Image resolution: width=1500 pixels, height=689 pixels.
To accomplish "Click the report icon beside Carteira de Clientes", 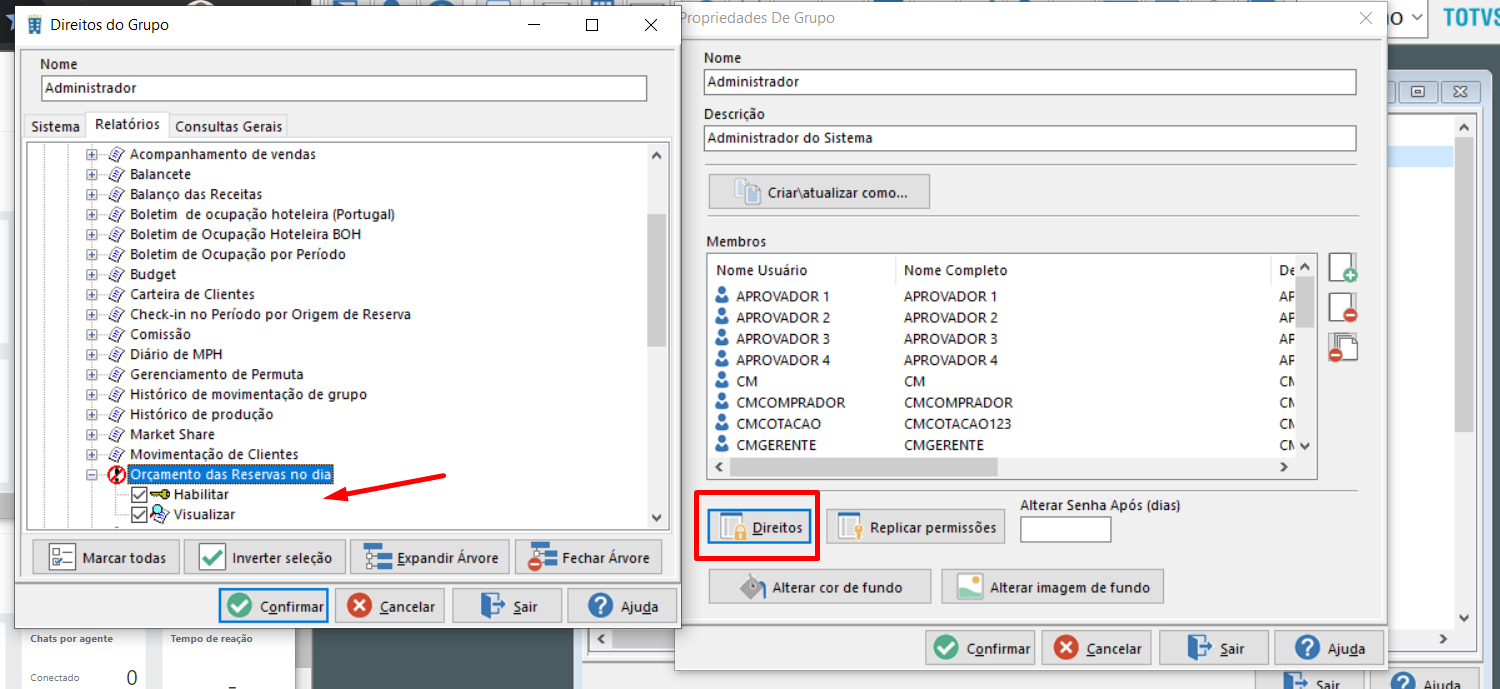I will pyautogui.click(x=116, y=294).
